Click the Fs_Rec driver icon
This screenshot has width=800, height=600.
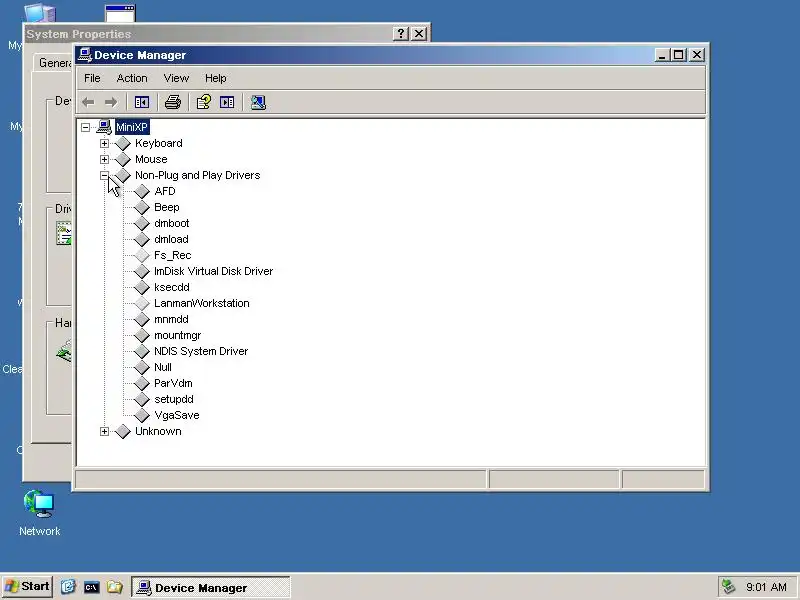pyautogui.click(x=142, y=255)
